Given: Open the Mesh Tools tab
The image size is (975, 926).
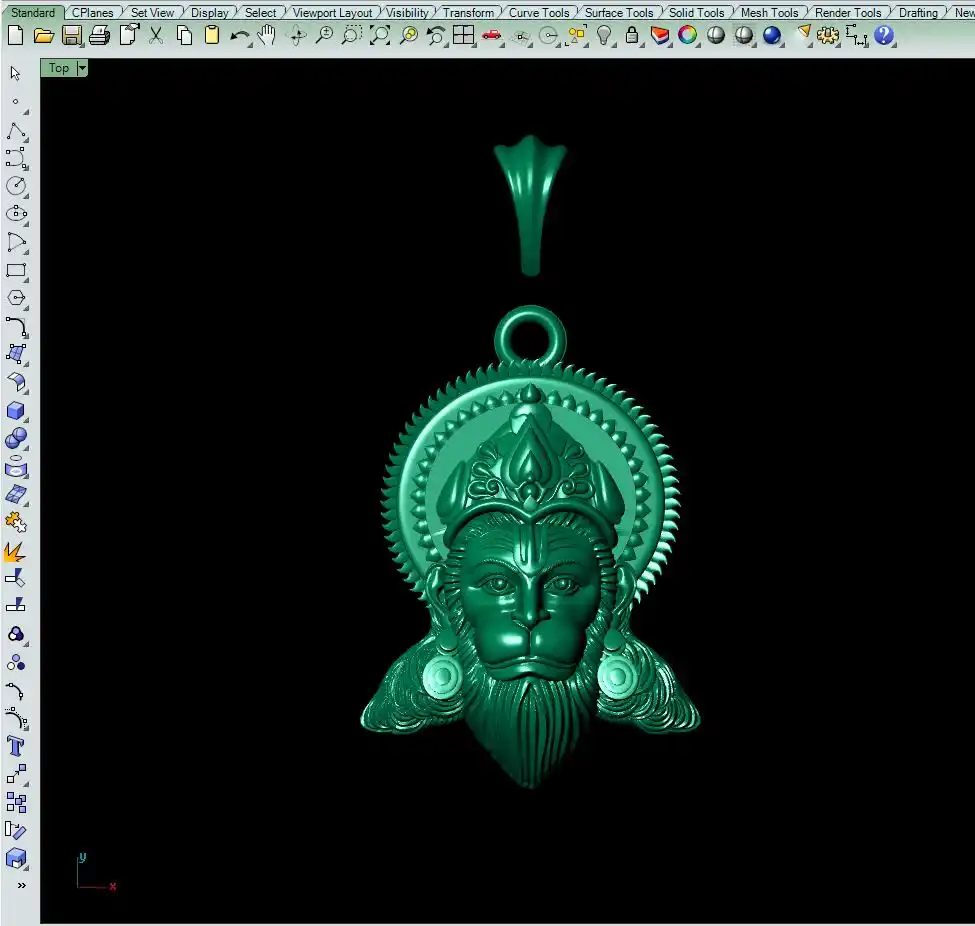Looking at the screenshot, I should click(769, 13).
